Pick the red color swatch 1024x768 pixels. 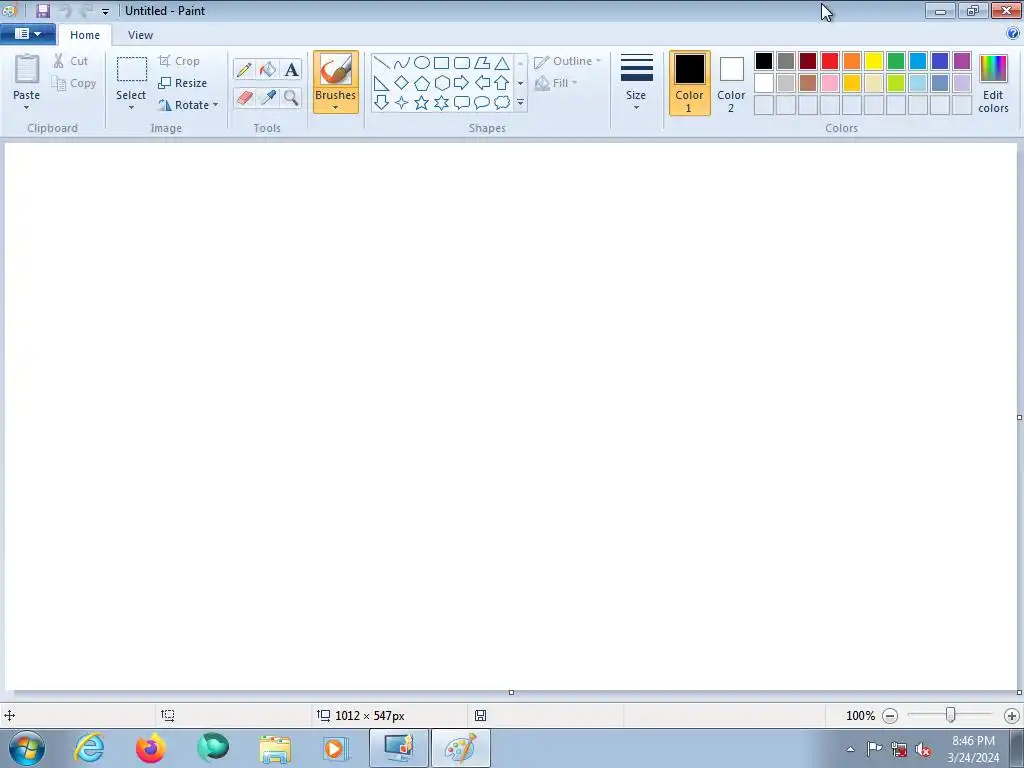point(830,61)
